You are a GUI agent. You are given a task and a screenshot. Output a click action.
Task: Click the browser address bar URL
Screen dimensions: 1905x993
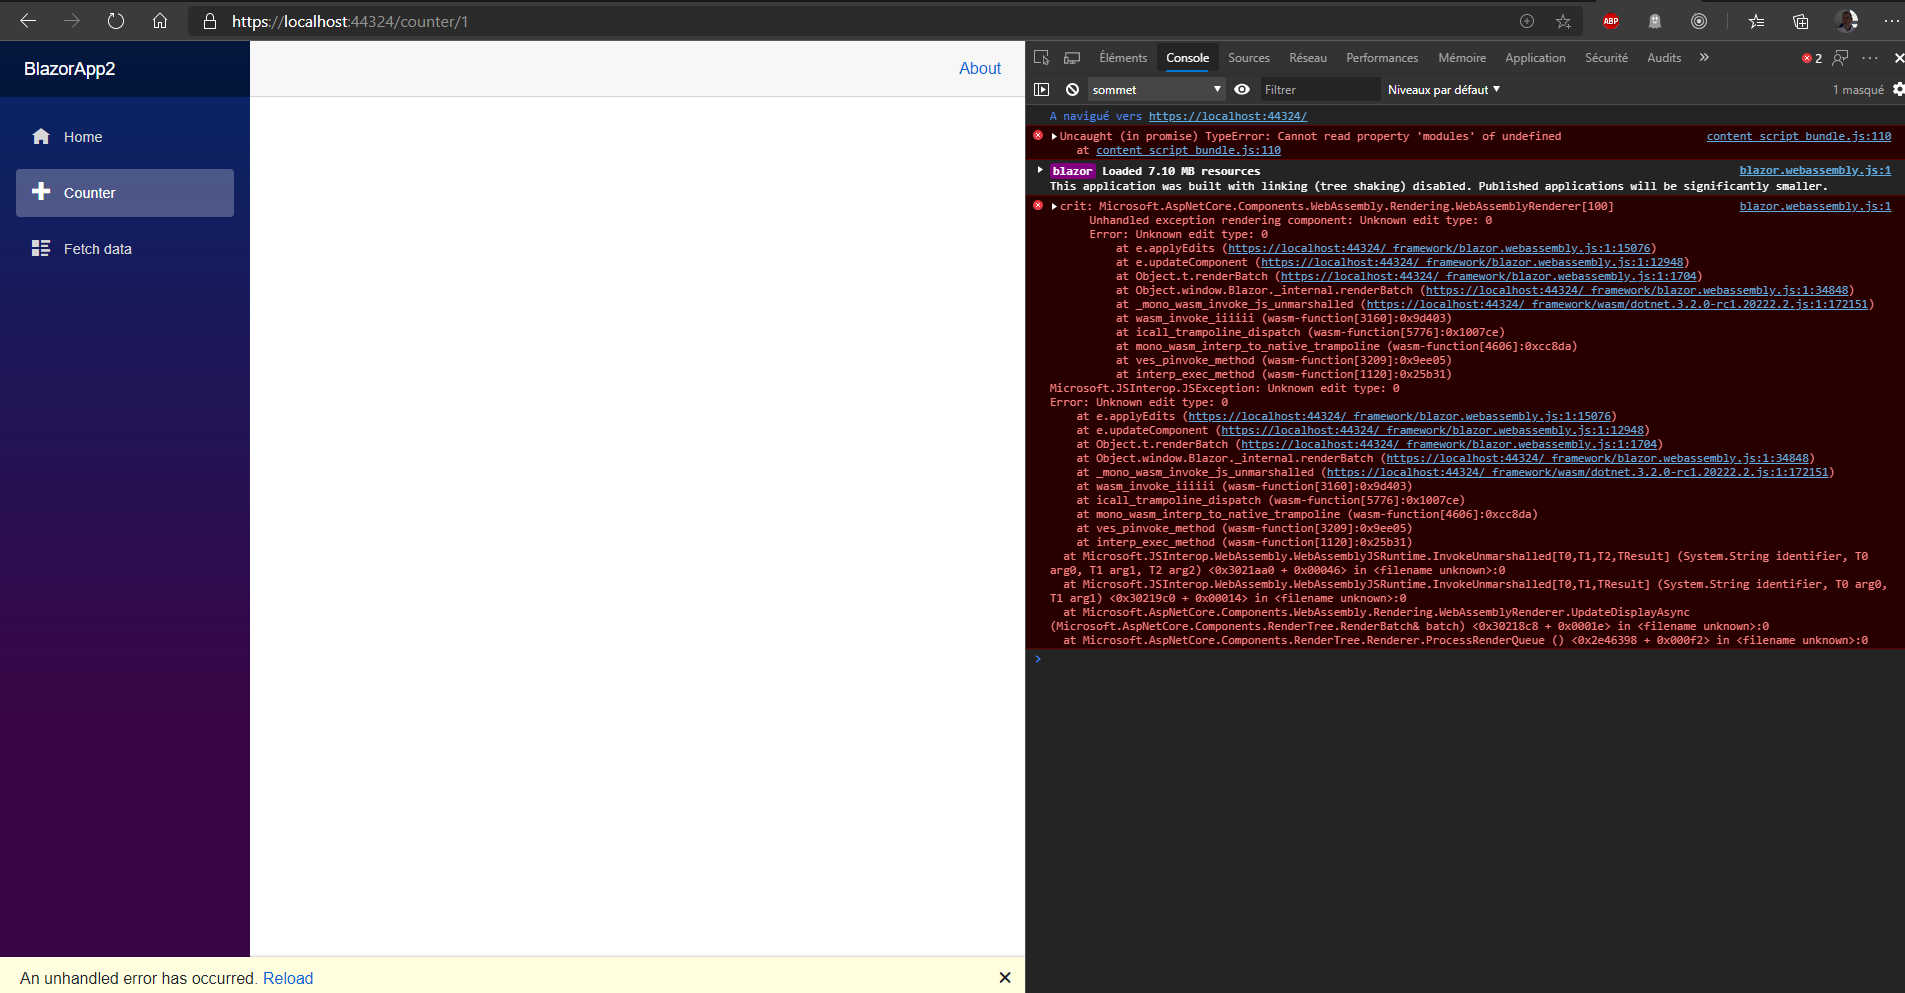pos(350,21)
